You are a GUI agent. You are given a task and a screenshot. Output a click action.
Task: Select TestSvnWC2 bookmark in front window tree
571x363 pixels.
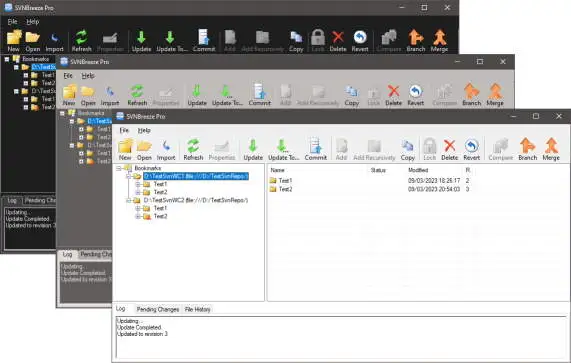(x=196, y=200)
